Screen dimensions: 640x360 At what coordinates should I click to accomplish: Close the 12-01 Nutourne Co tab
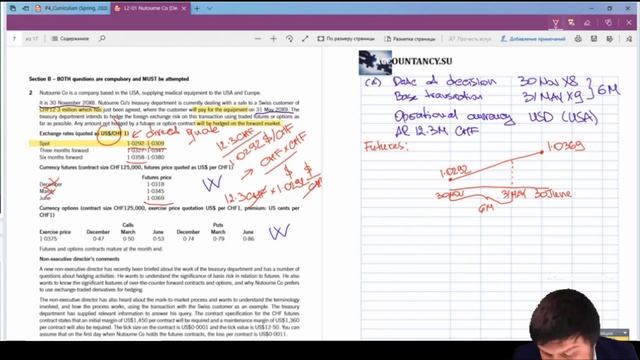pyautogui.click(x=184, y=8)
